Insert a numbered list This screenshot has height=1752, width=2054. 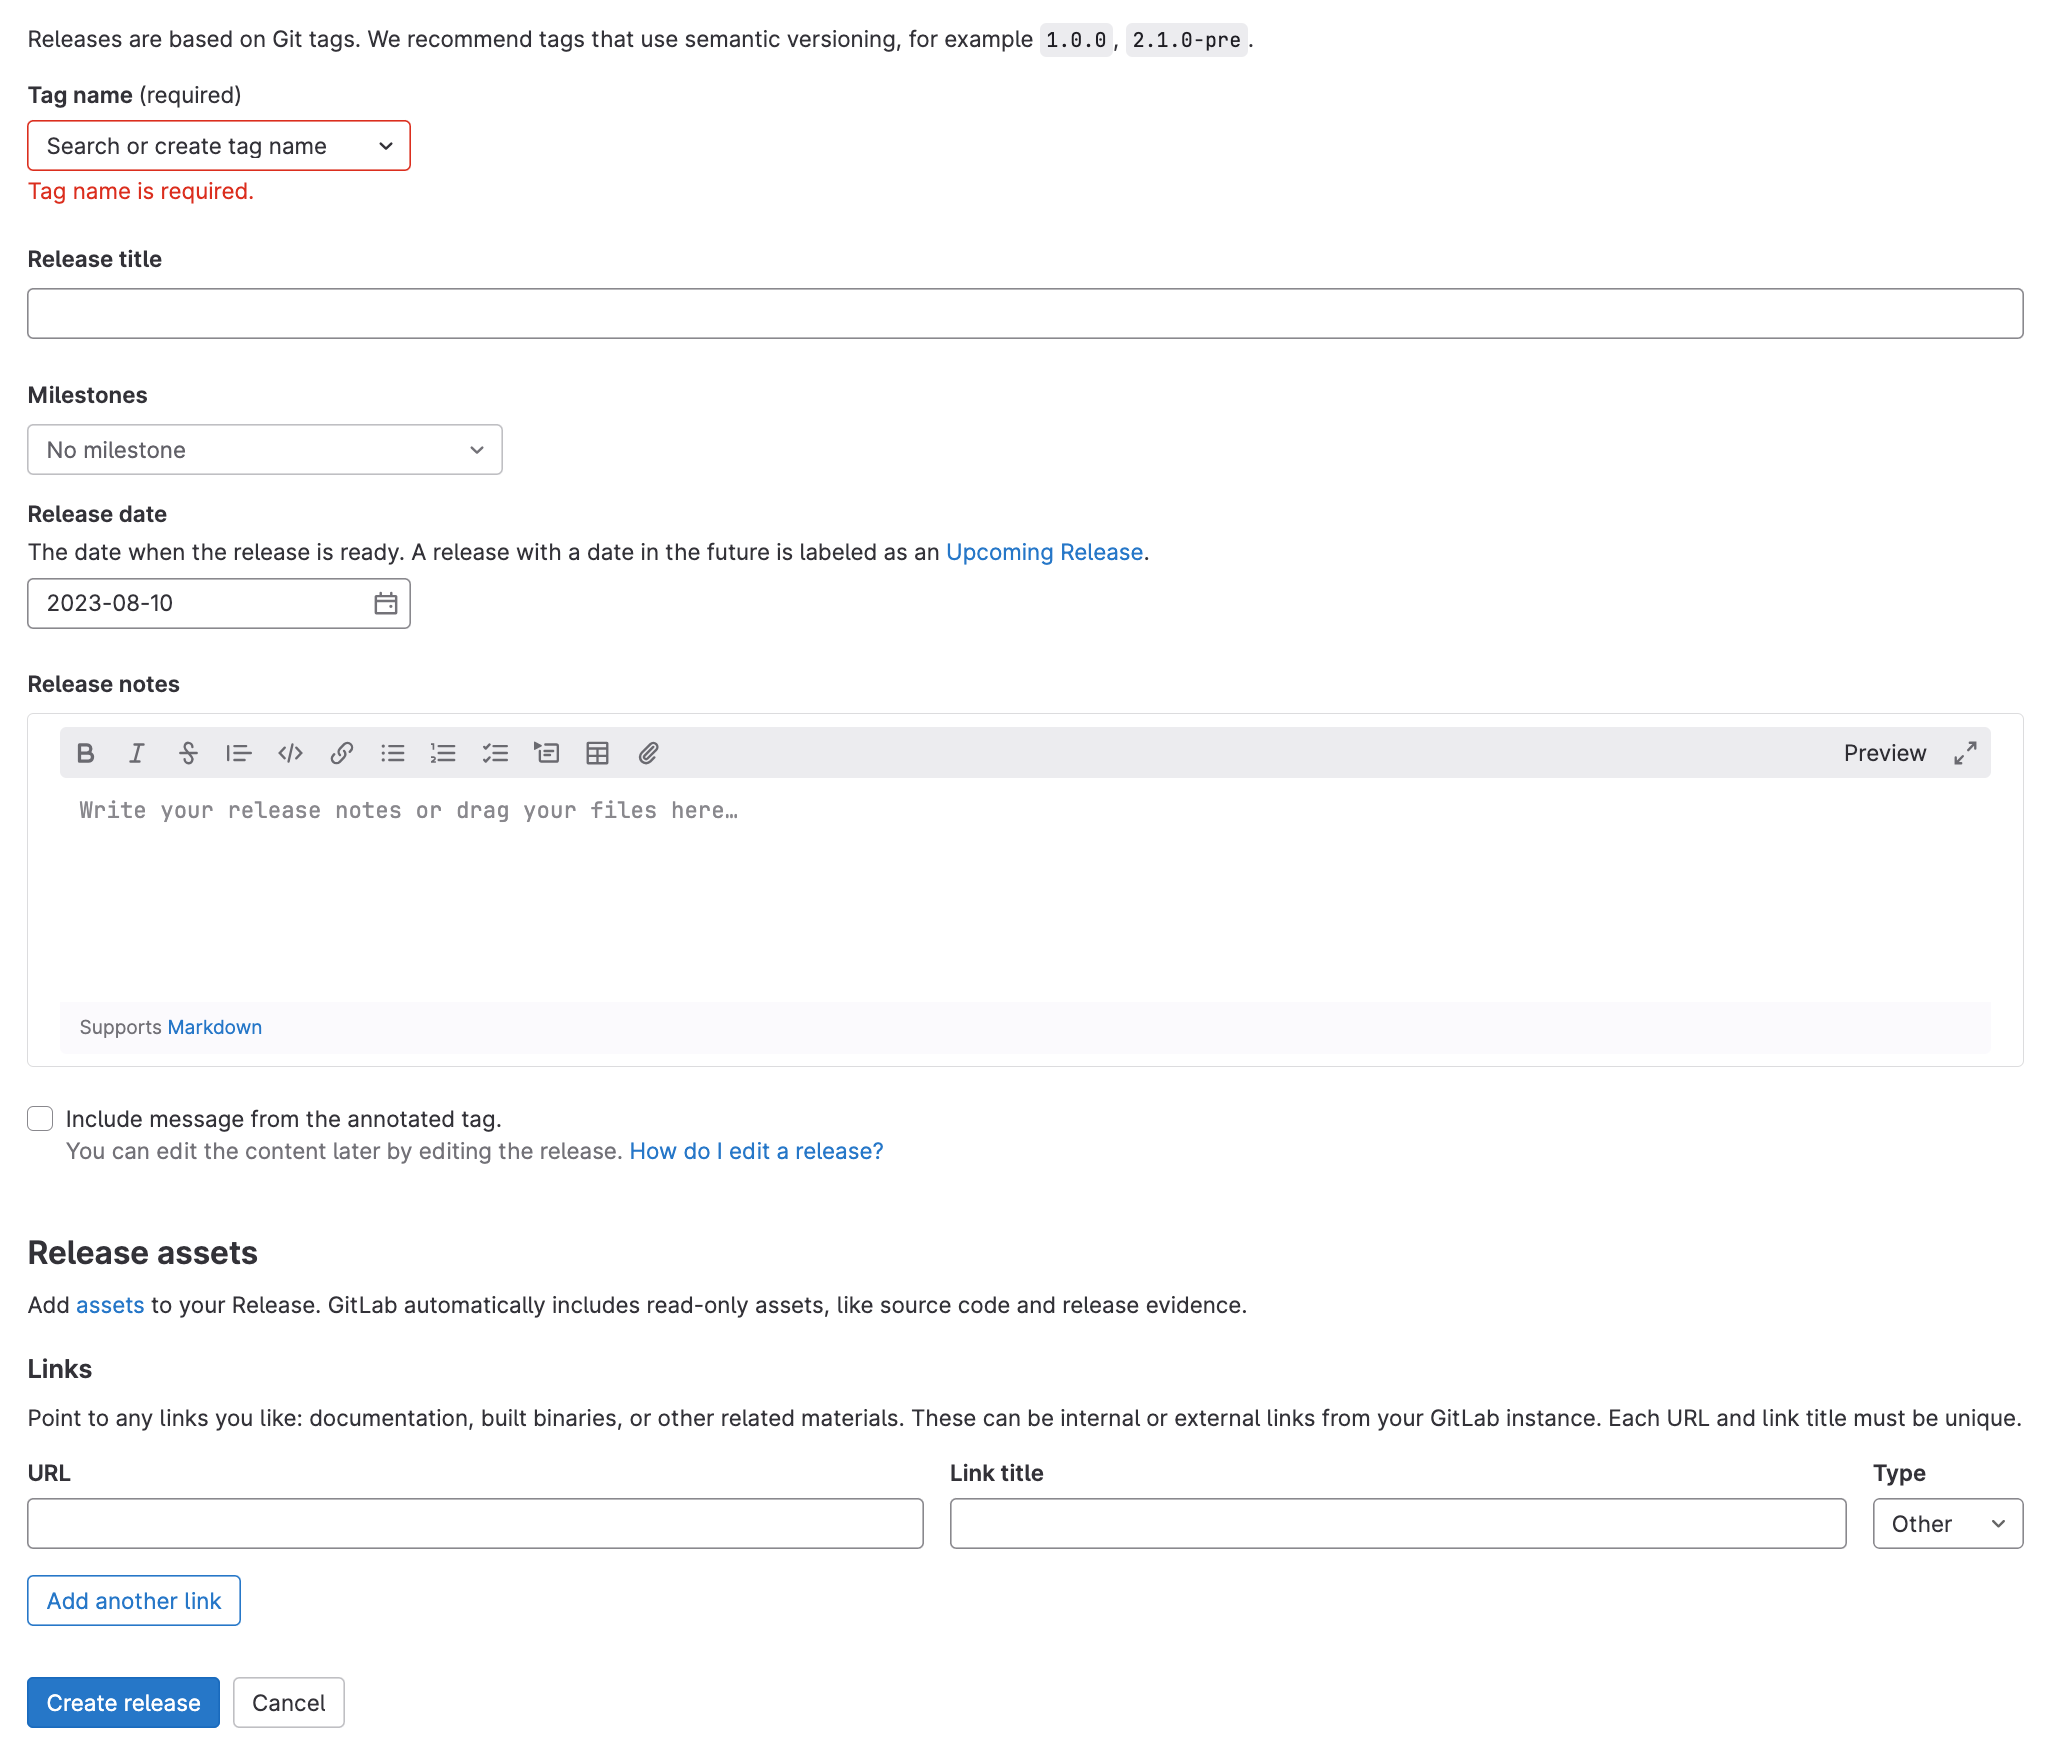(x=443, y=753)
